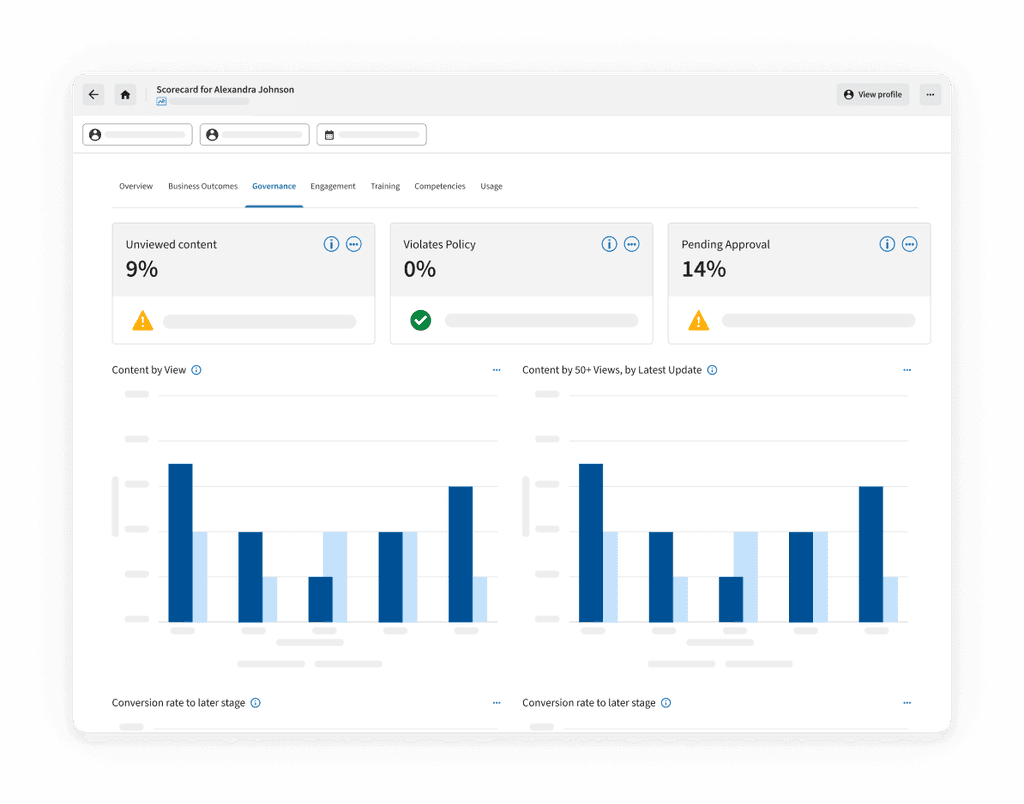This screenshot has width=1024, height=804.
Task: Open the Training tab
Action: (385, 186)
